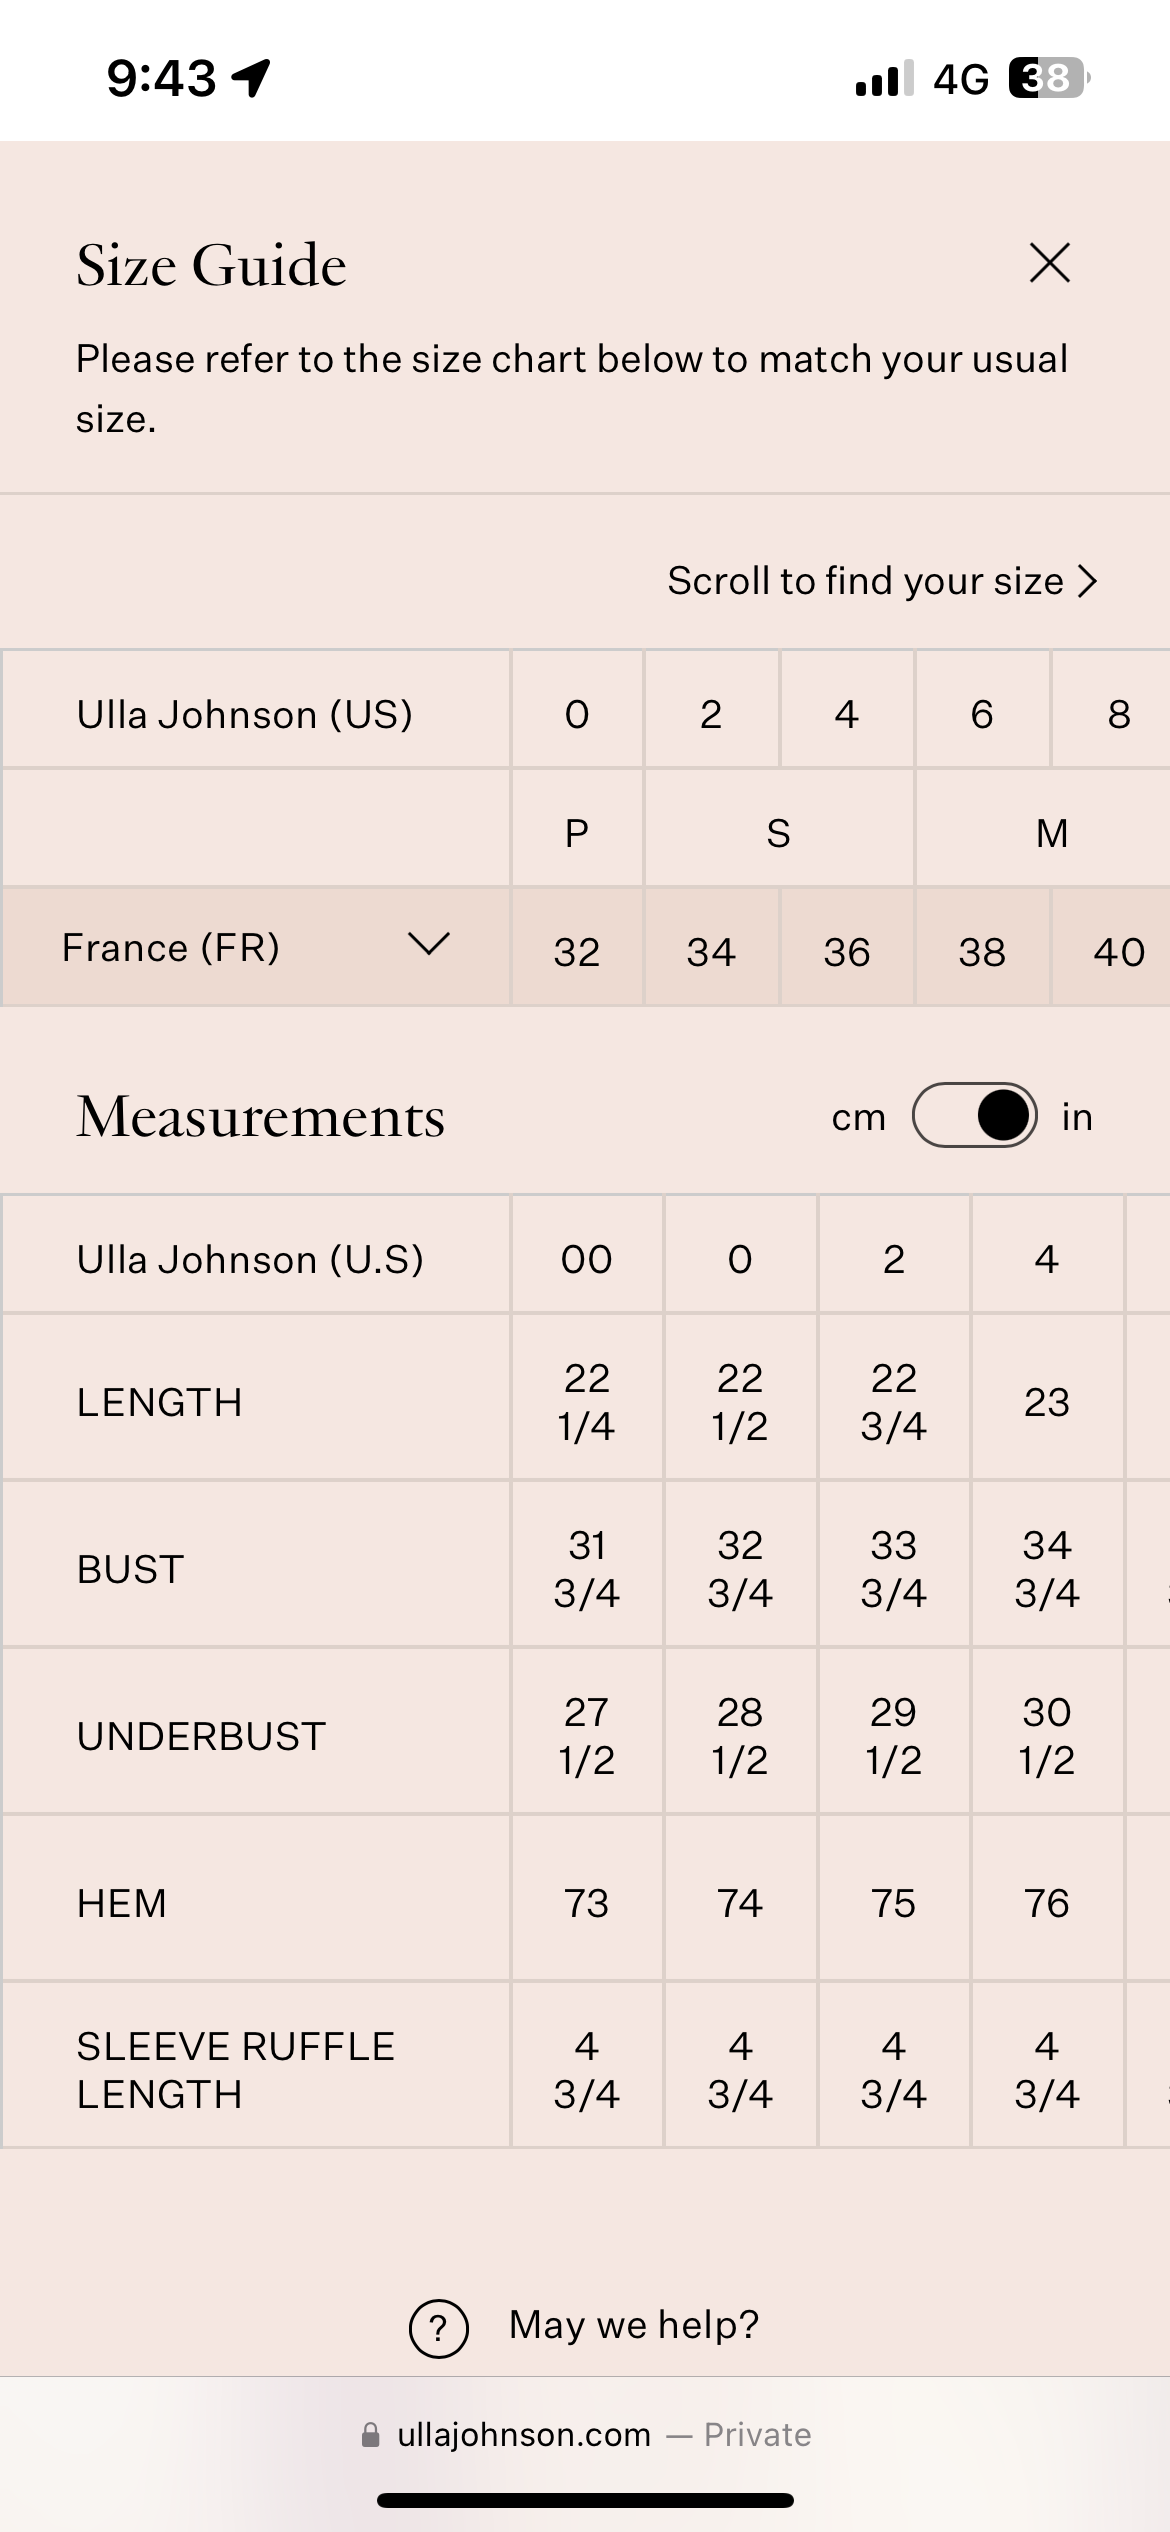The image size is (1170, 2532).
Task: Click the arrow after Scroll to find your size
Action: pyautogui.click(x=1088, y=581)
